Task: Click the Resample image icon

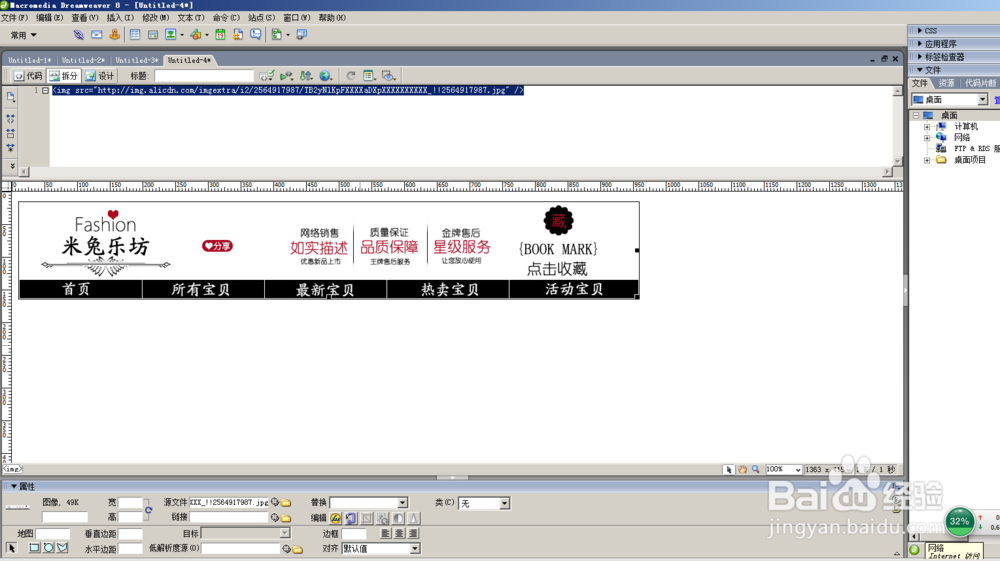Action: [383, 518]
